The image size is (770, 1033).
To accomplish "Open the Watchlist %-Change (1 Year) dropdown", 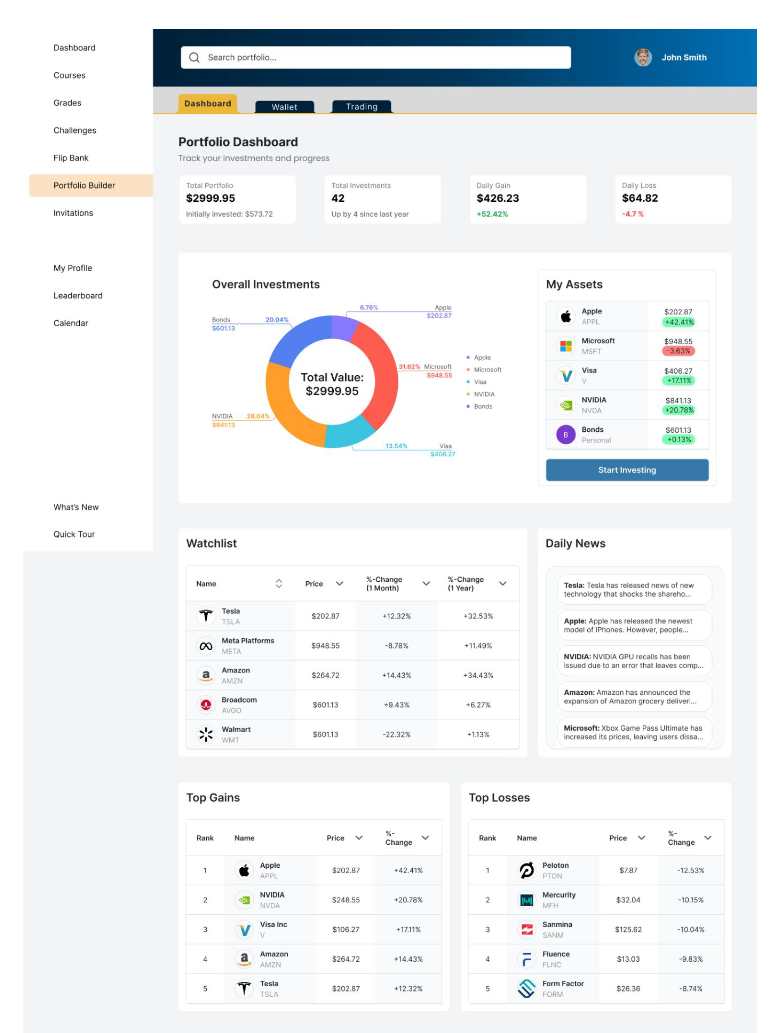I will 503,584.
